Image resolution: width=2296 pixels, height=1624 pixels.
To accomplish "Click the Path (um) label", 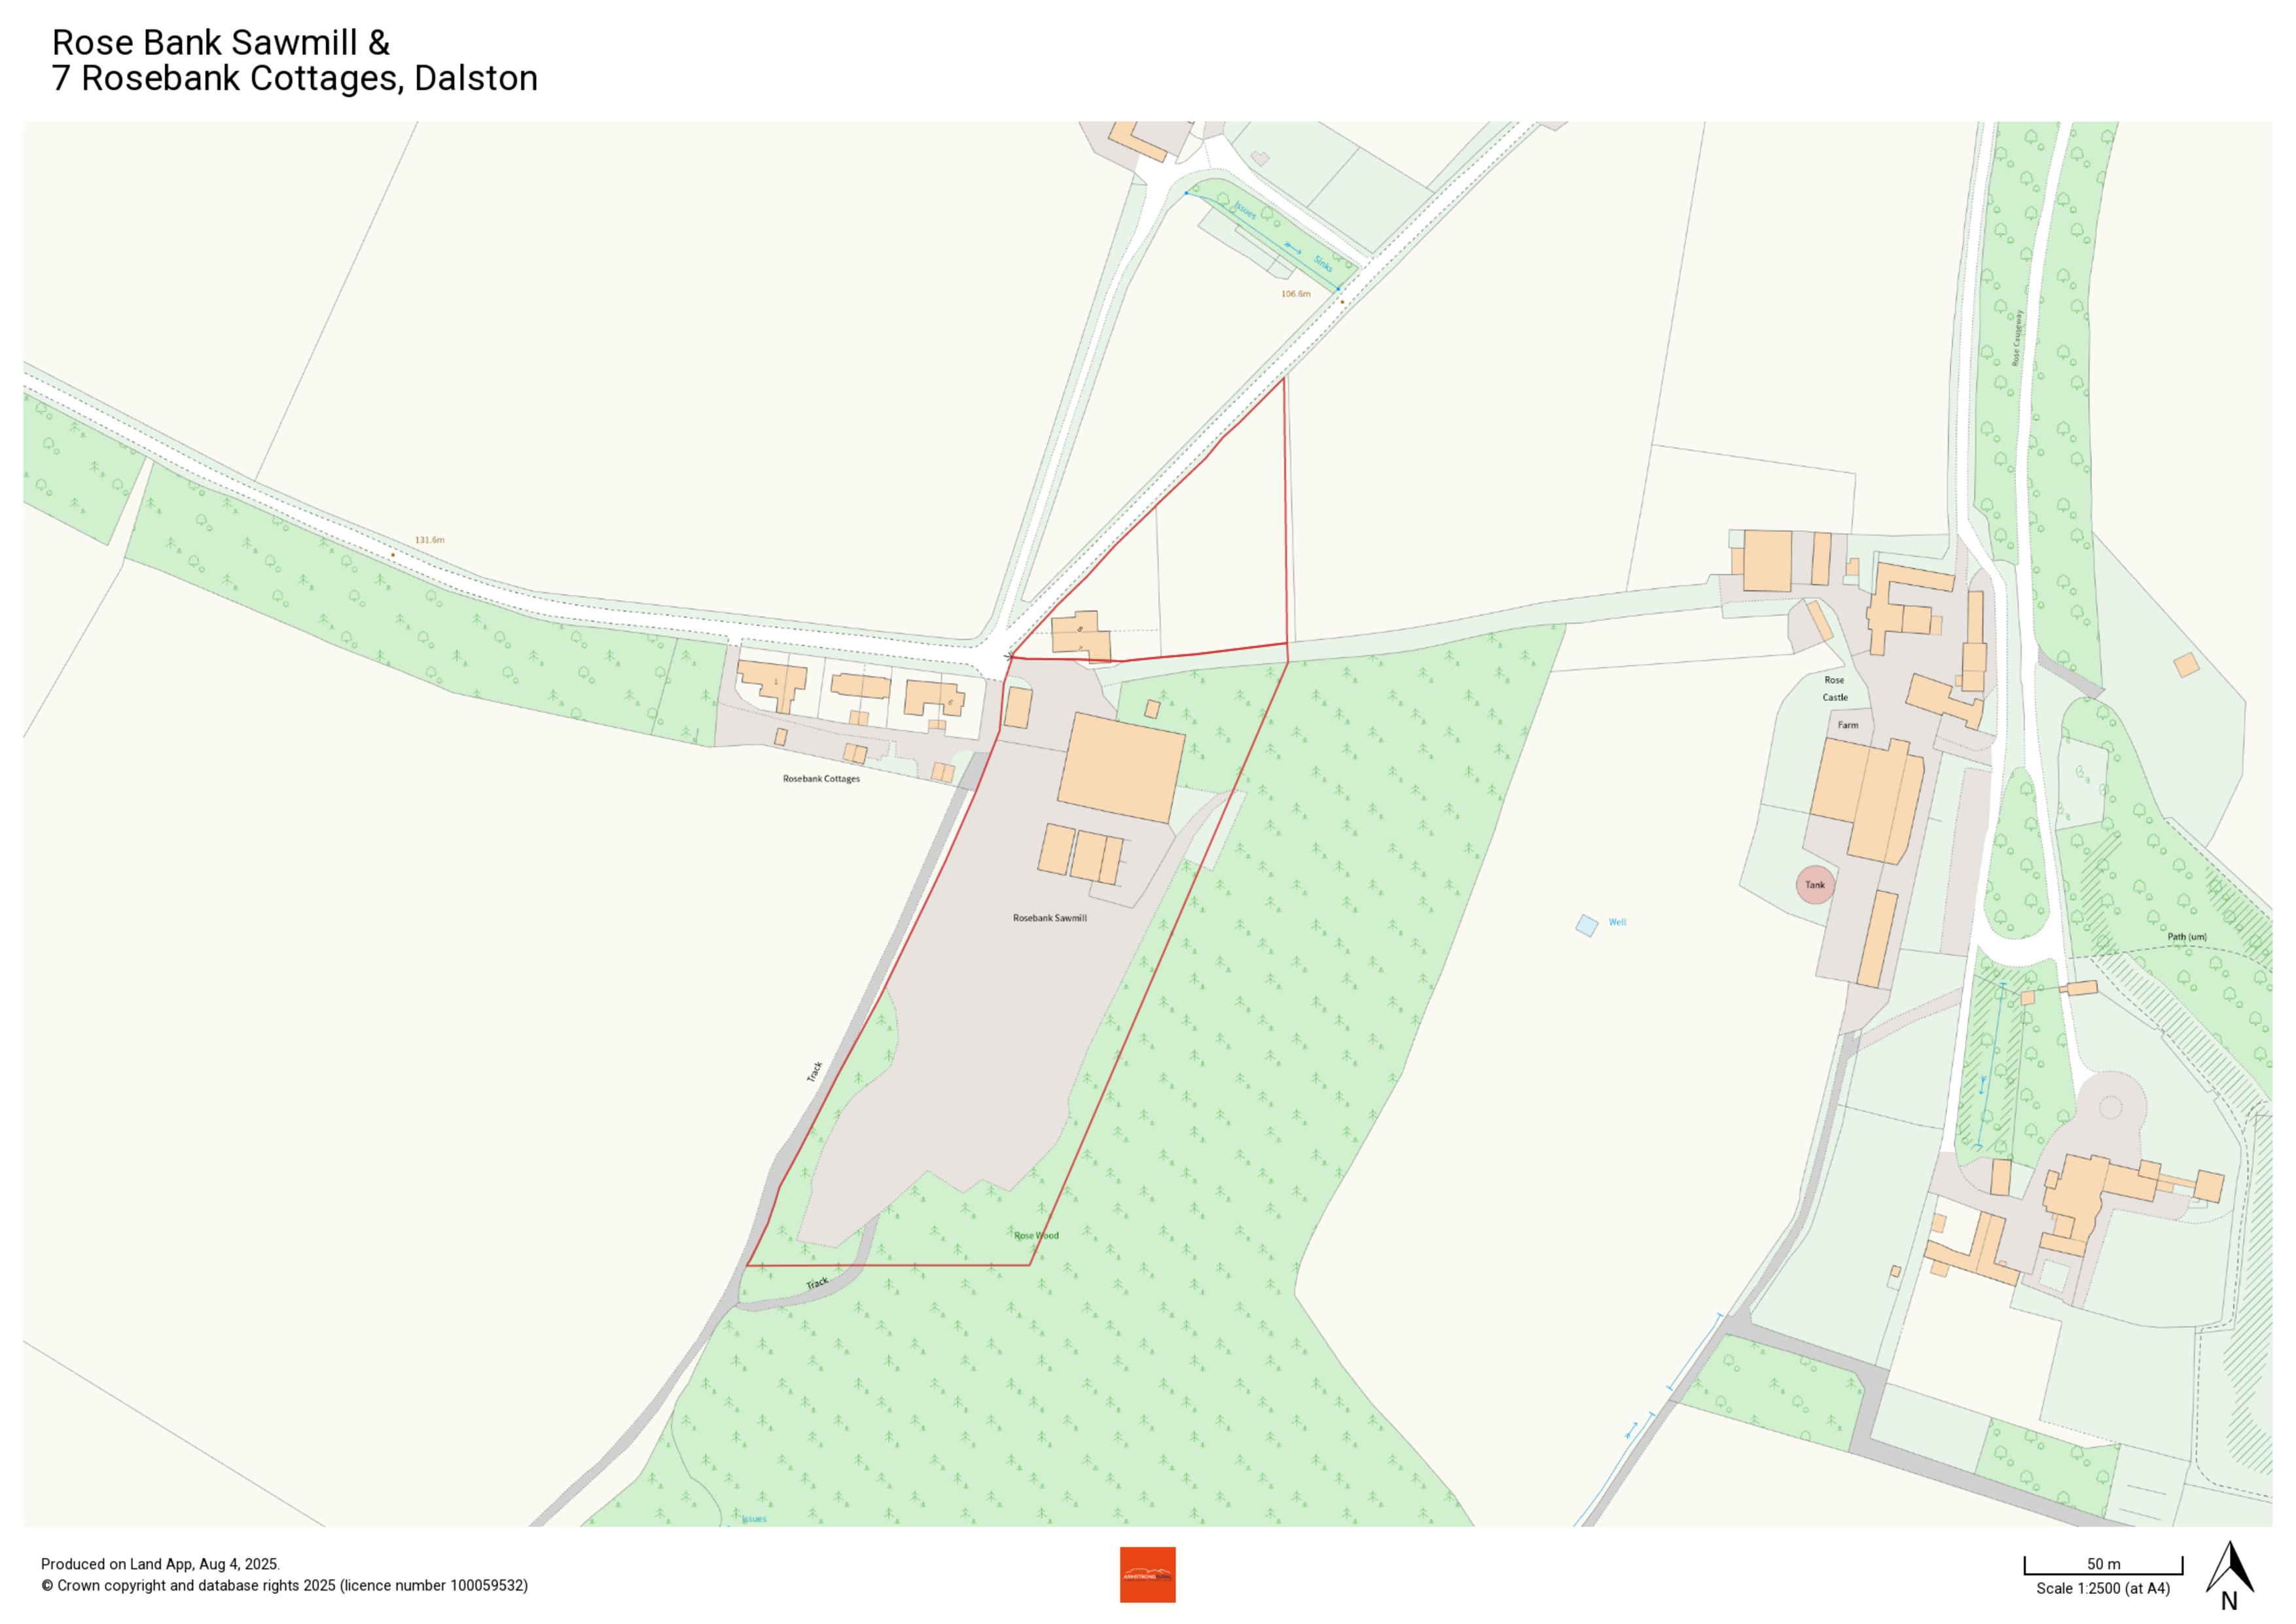I will [x=2187, y=937].
